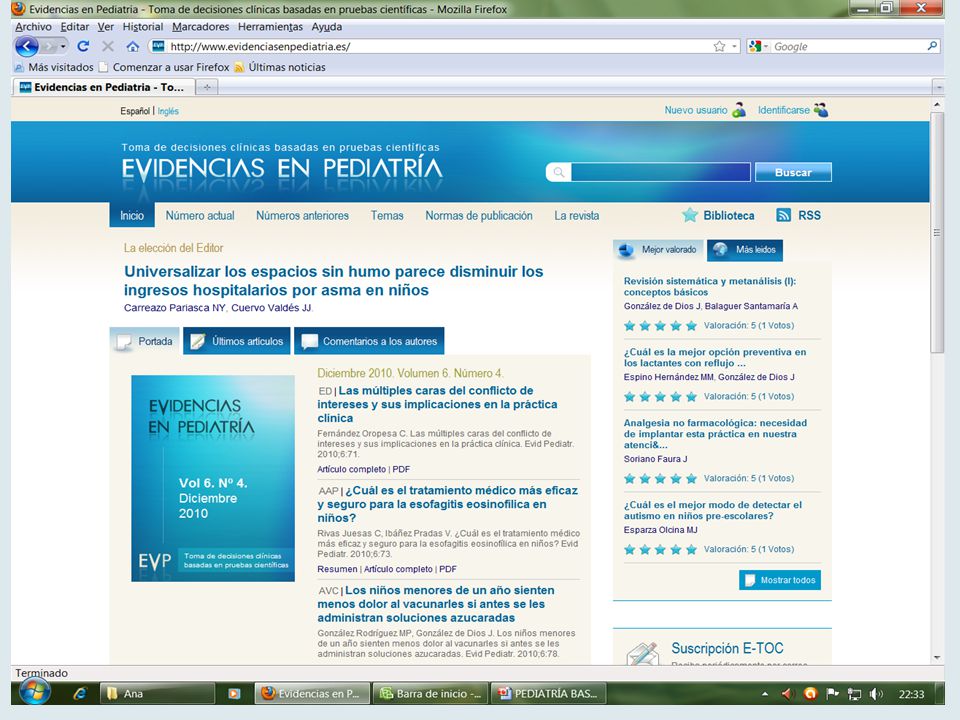Switch language to Inglés
This screenshot has height=720, width=960.
click(168, 111)
